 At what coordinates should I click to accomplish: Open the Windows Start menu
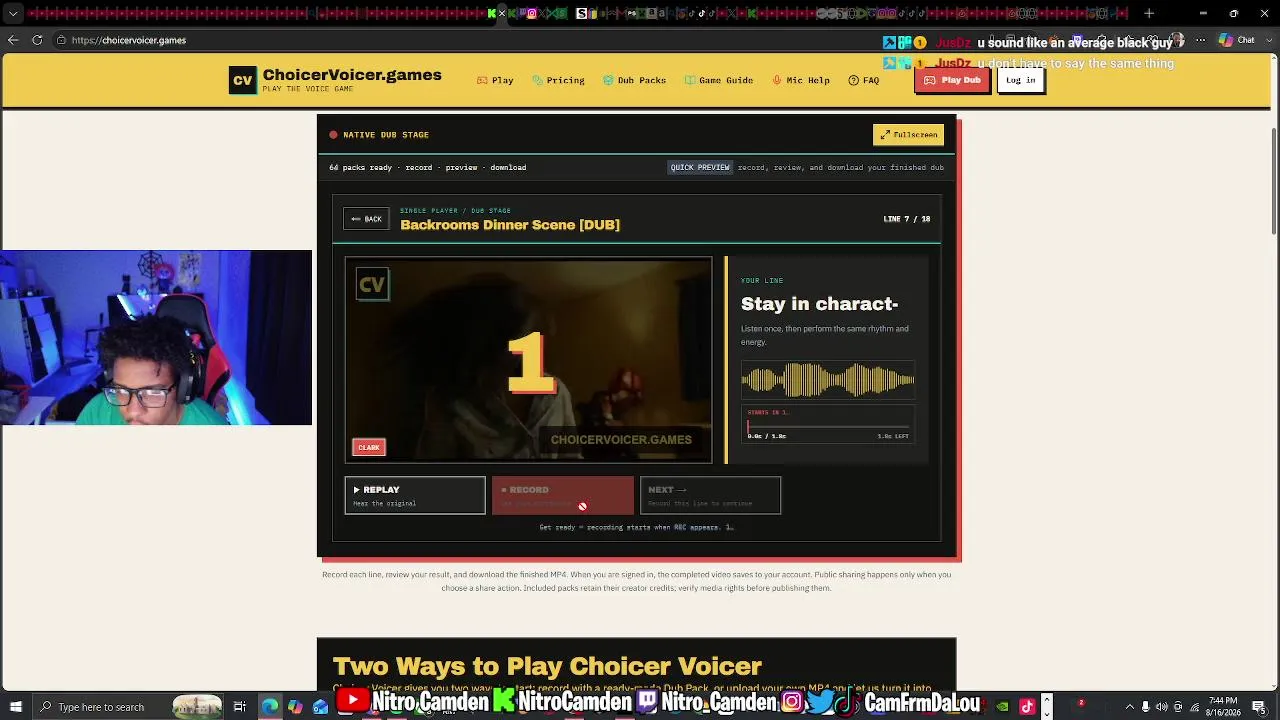[16, 707]
